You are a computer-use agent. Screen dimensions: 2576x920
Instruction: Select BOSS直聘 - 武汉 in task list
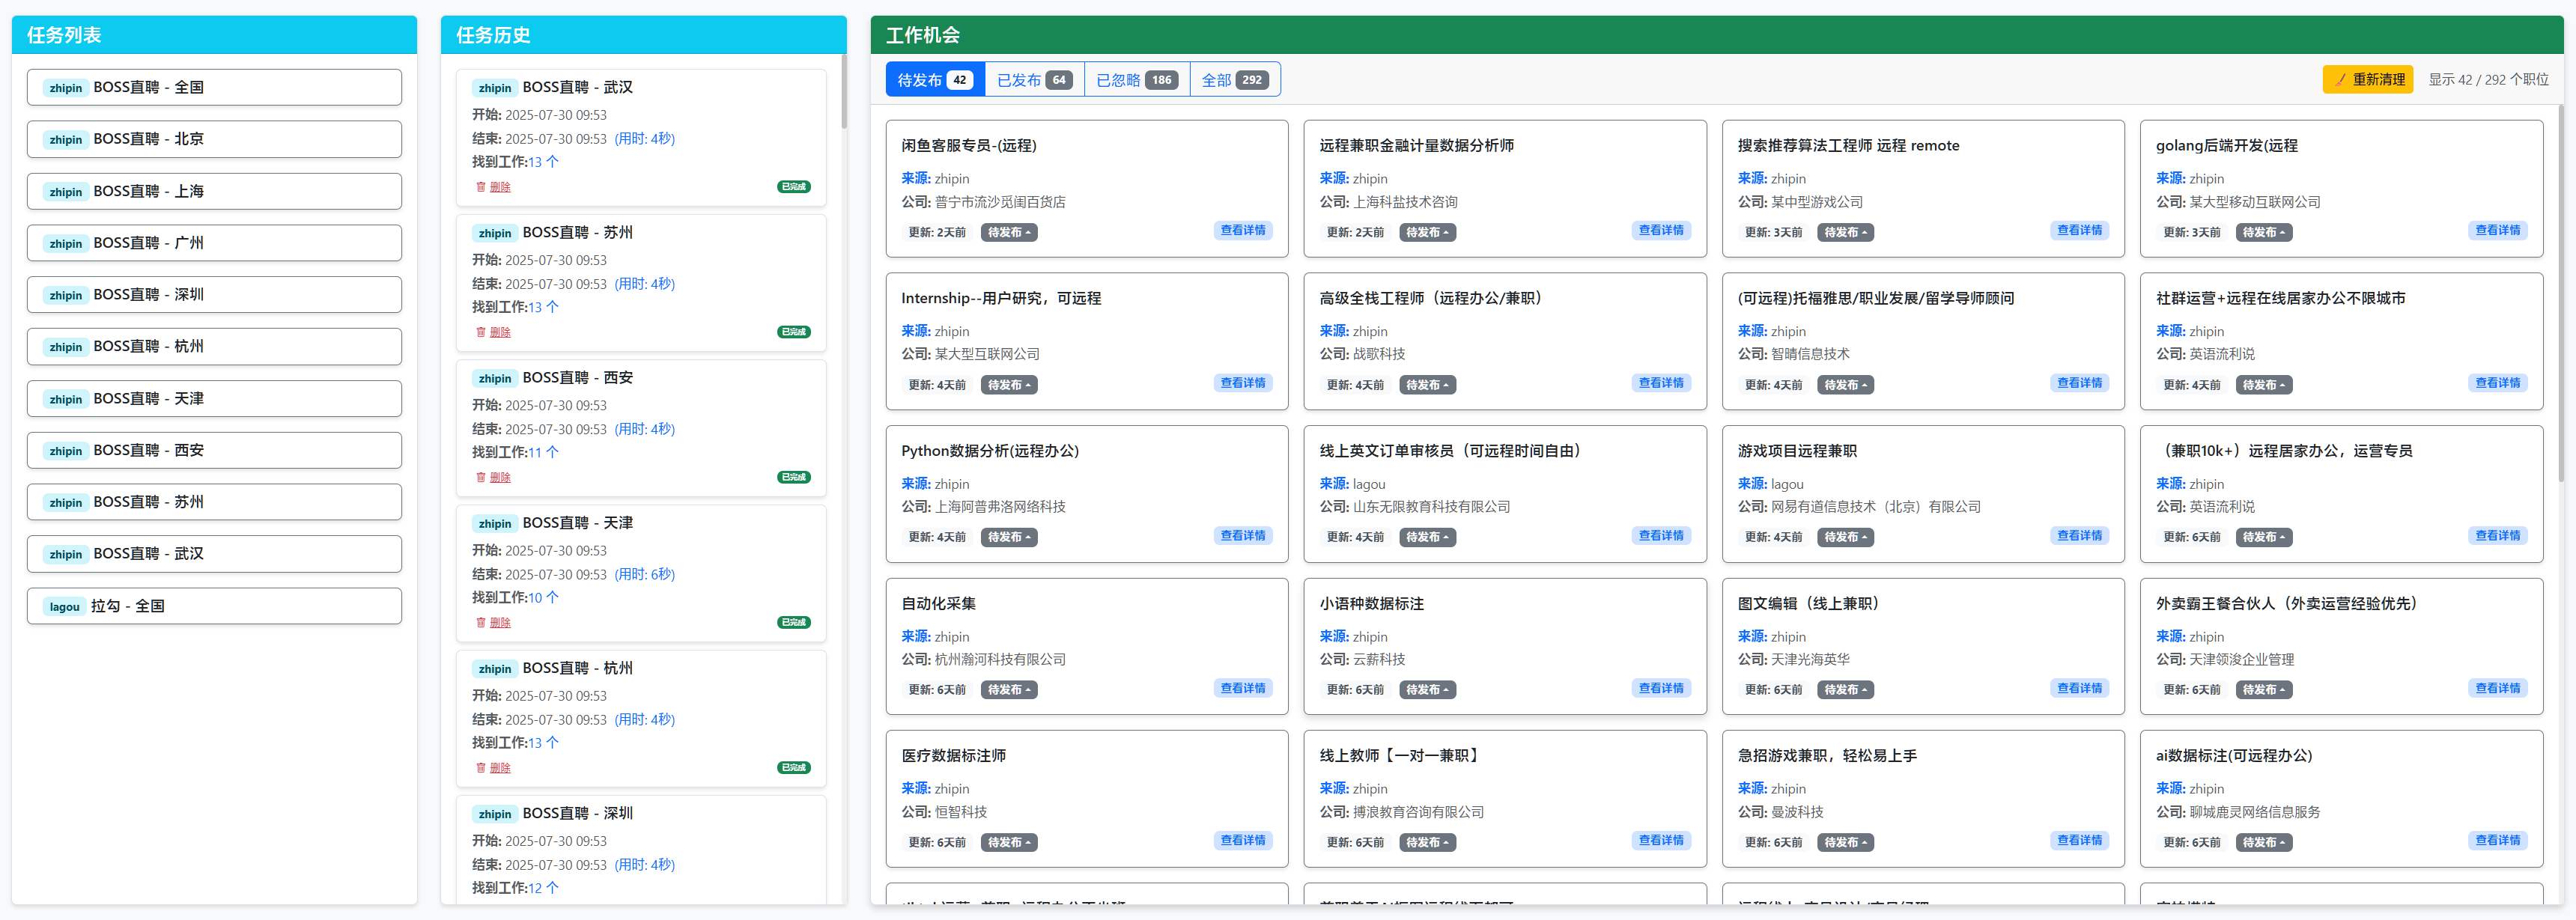tap(214, 554)
